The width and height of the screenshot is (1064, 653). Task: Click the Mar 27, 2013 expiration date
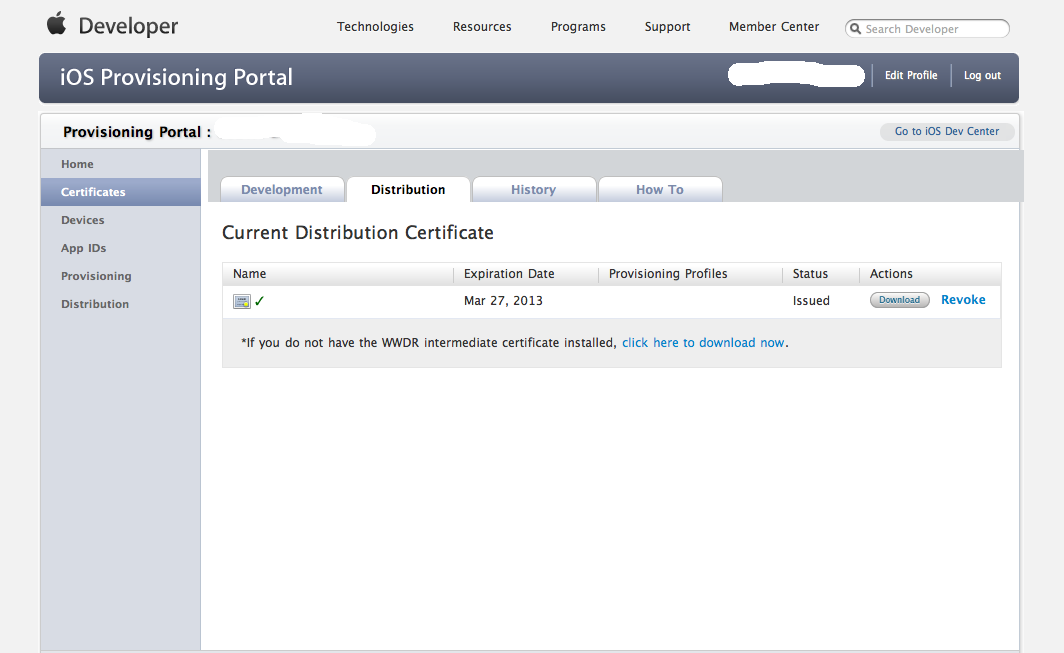coord(503,301)
